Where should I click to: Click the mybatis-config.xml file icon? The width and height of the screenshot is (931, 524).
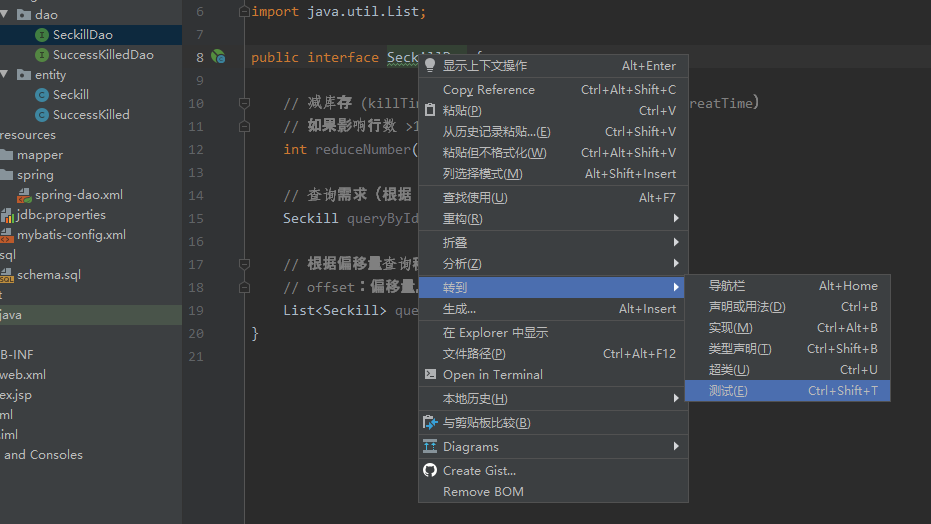coord(7,235)
